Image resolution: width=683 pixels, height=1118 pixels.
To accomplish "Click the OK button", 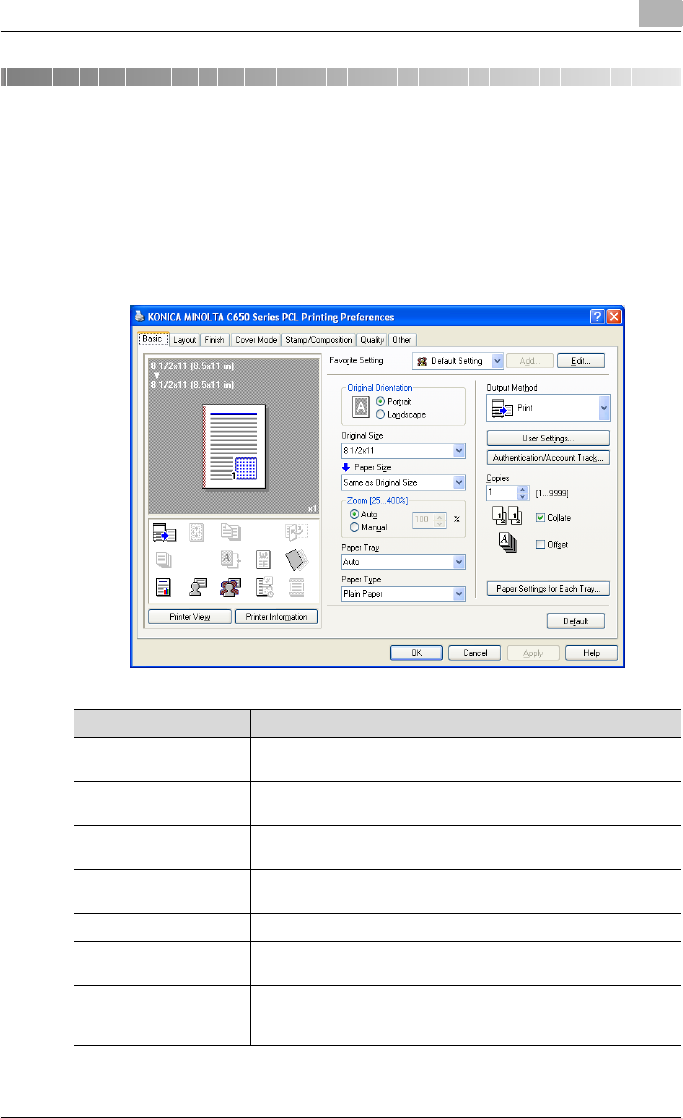I will coord(416,652).
